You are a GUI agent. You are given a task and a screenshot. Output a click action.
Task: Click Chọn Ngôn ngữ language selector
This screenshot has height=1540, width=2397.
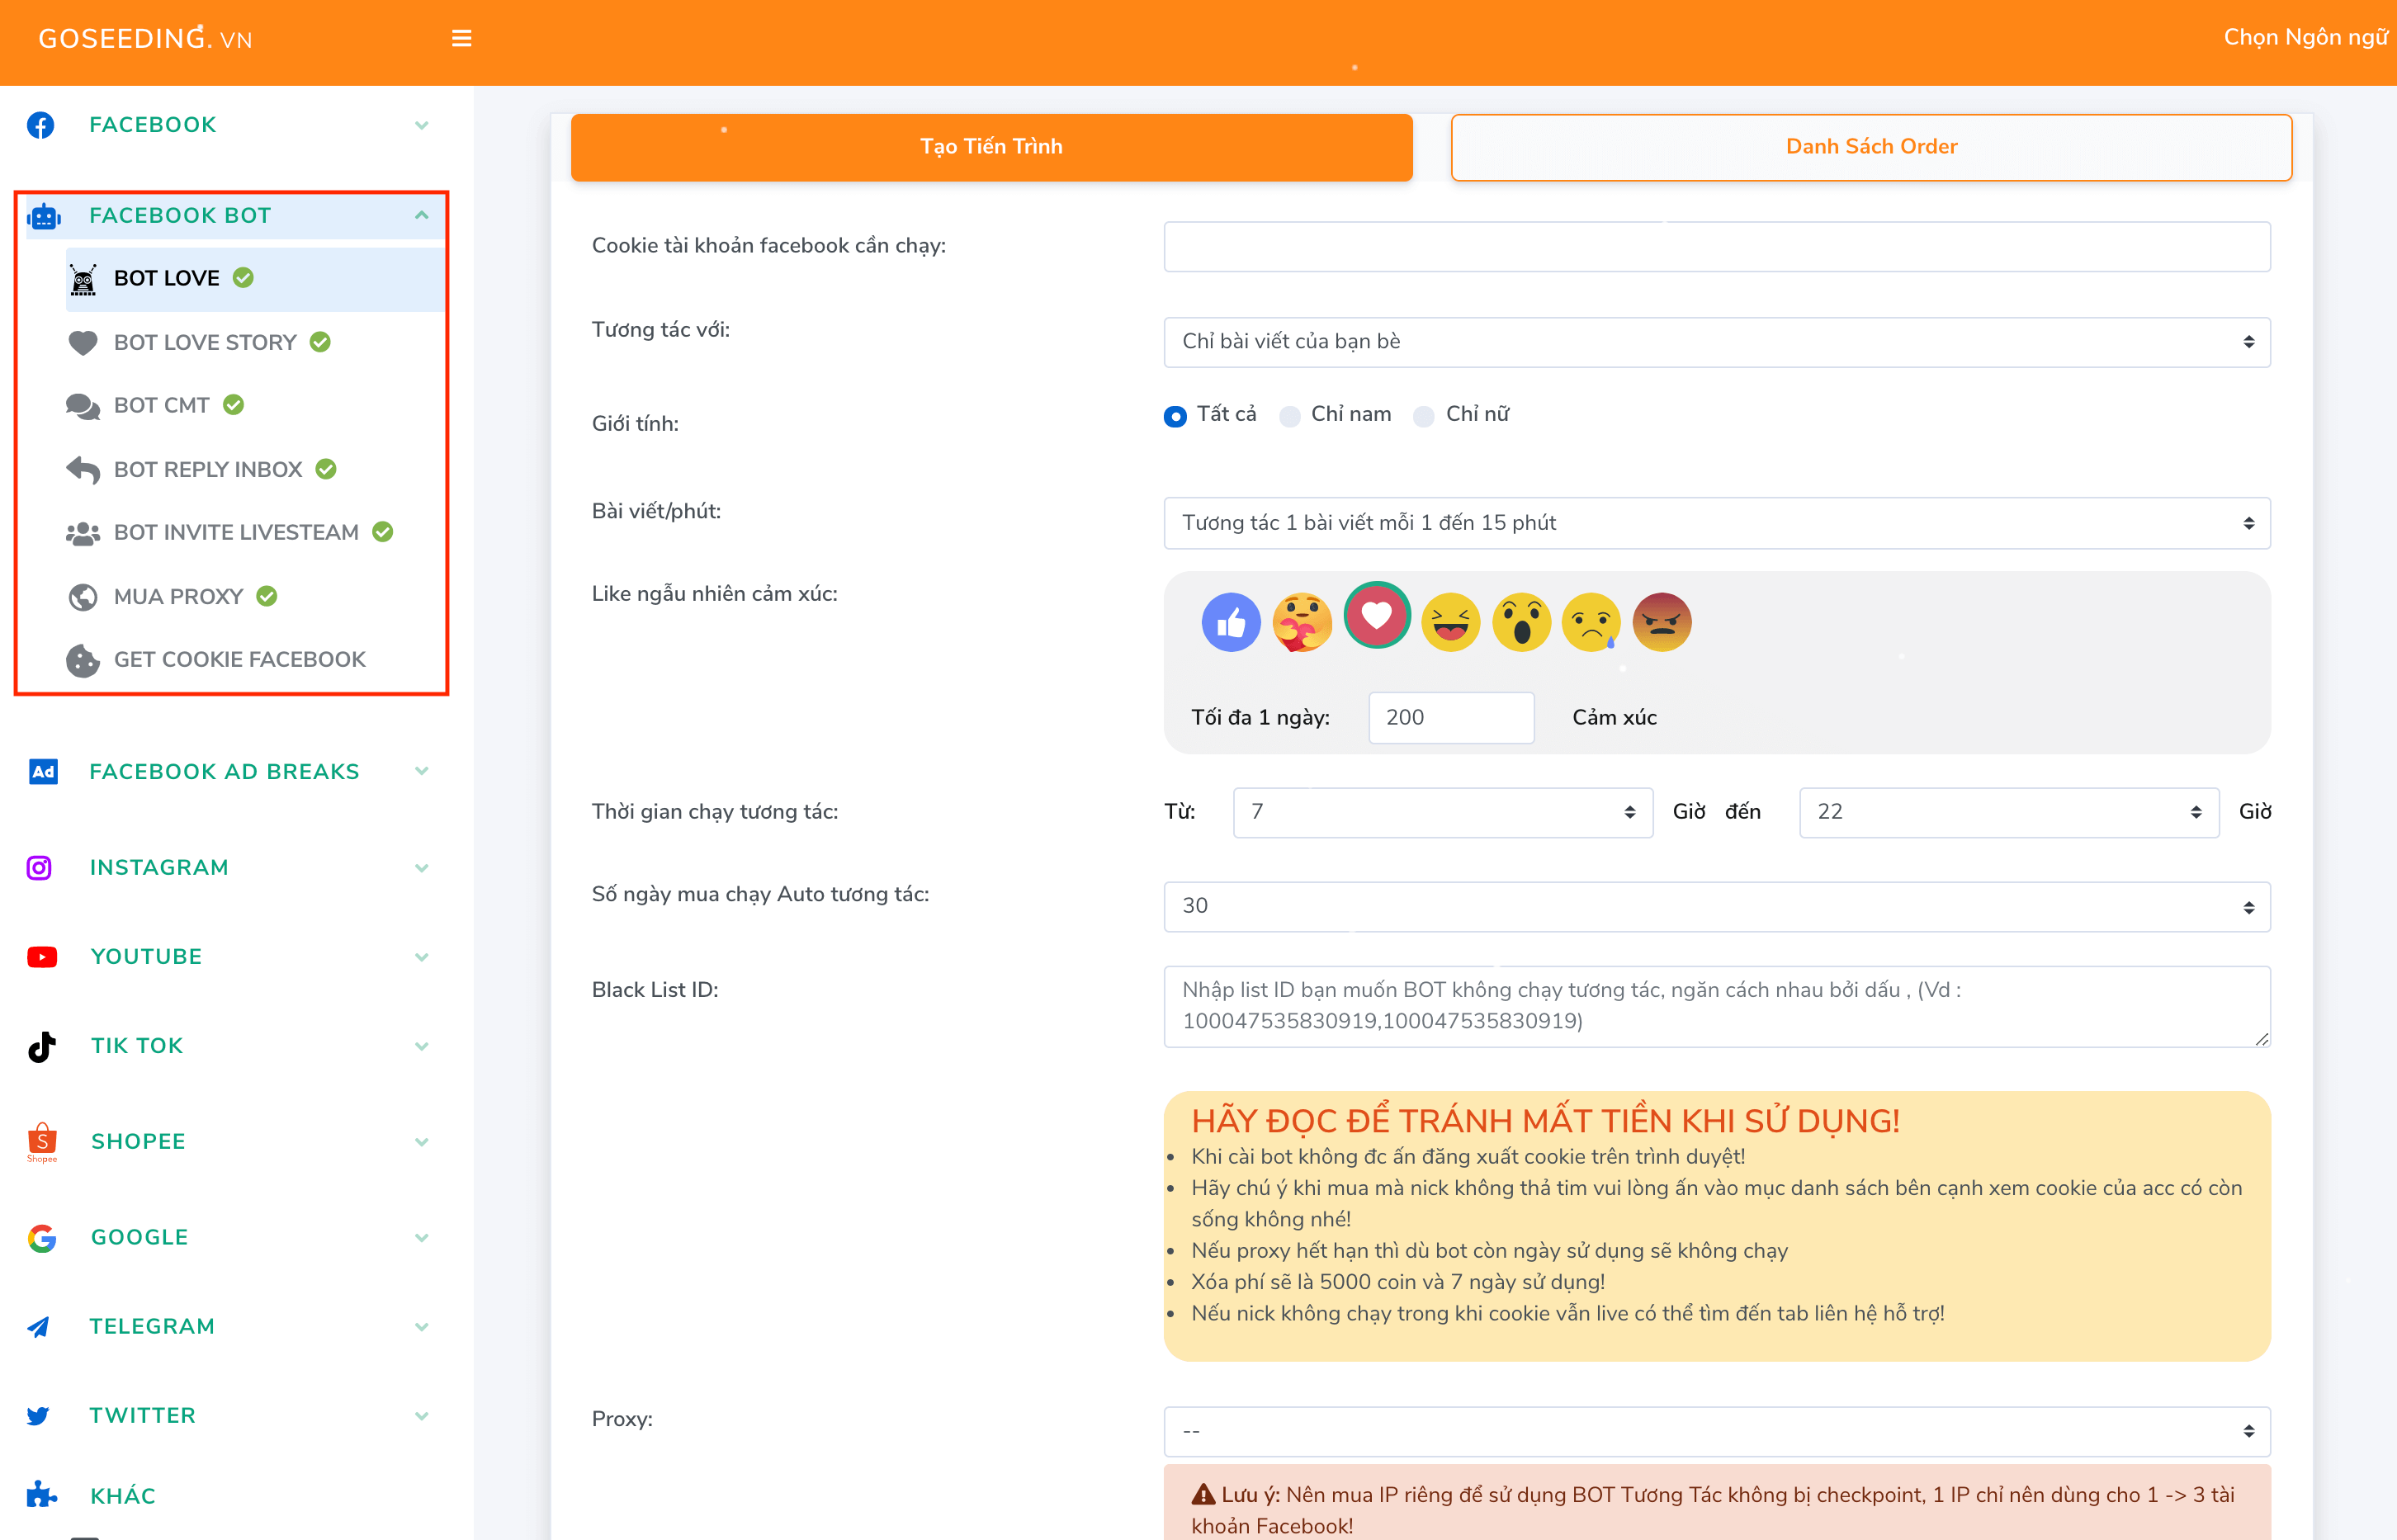(x=2306, y=37)
